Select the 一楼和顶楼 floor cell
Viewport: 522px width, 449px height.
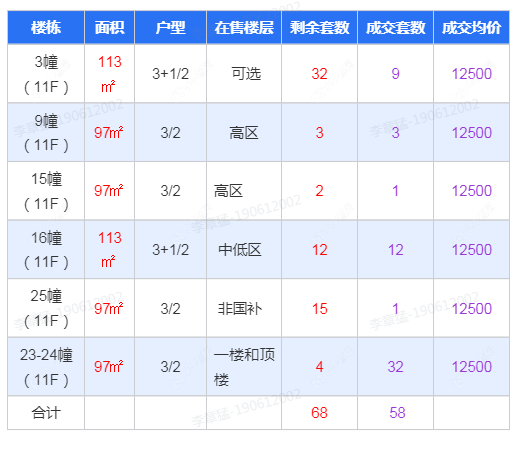[244, 367]
